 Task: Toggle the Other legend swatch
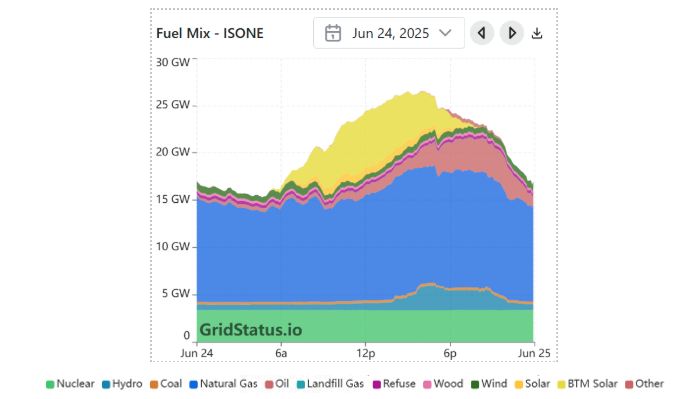[x=629, y=385]
